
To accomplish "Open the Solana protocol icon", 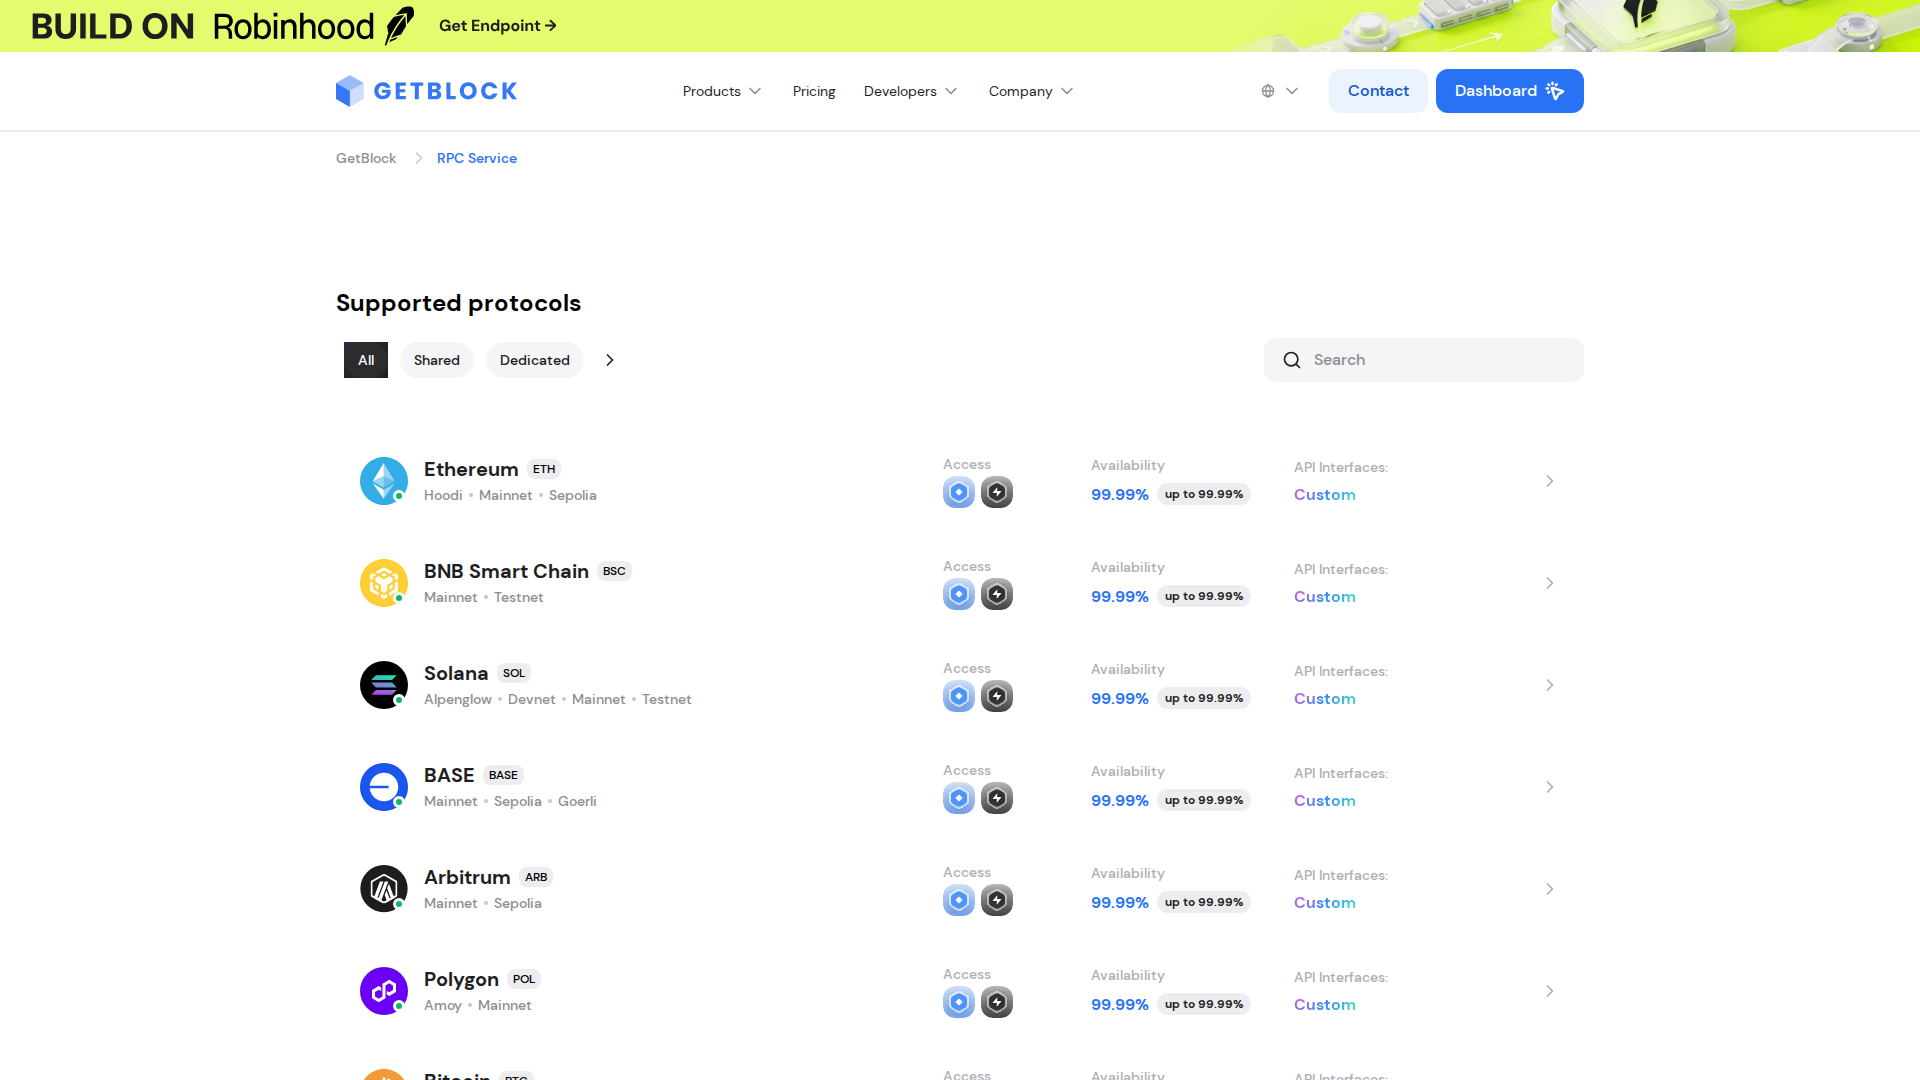I will 384,685.
